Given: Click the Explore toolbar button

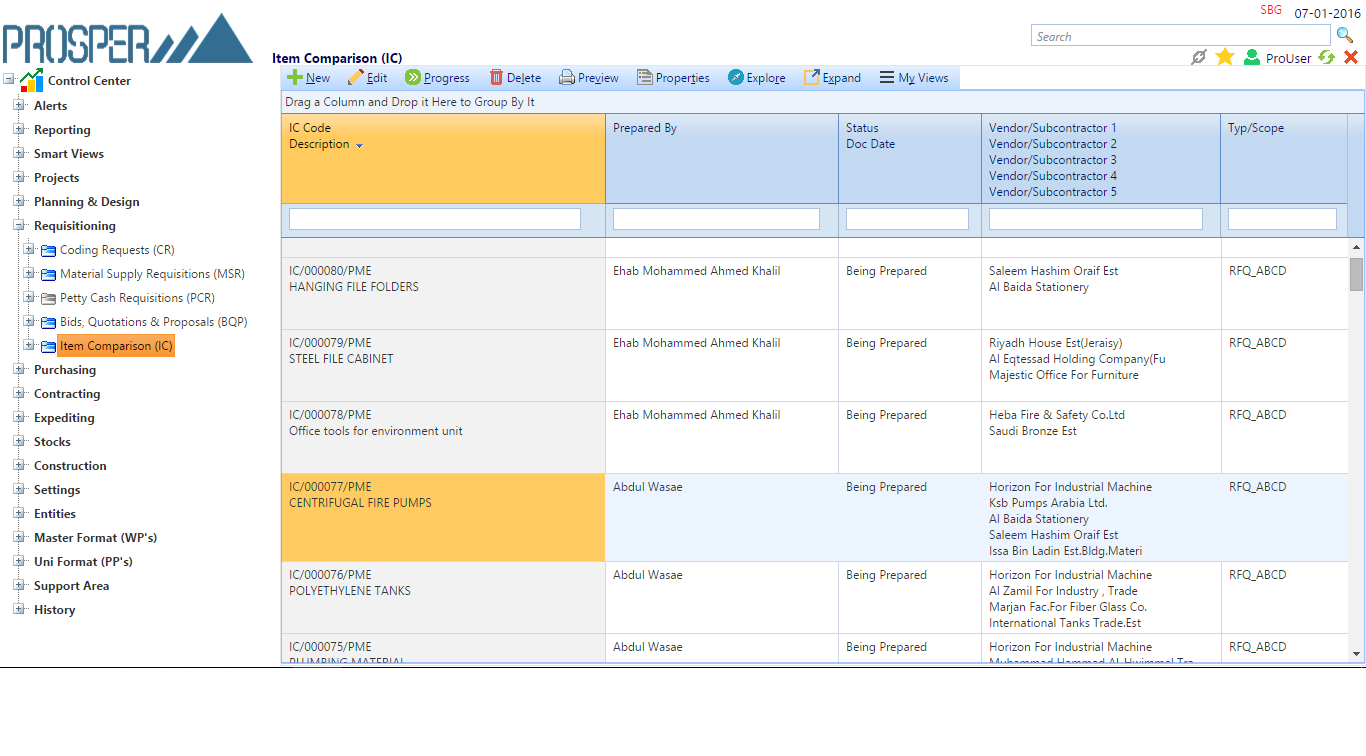Looking at the screenshot, I should point(756,78).
